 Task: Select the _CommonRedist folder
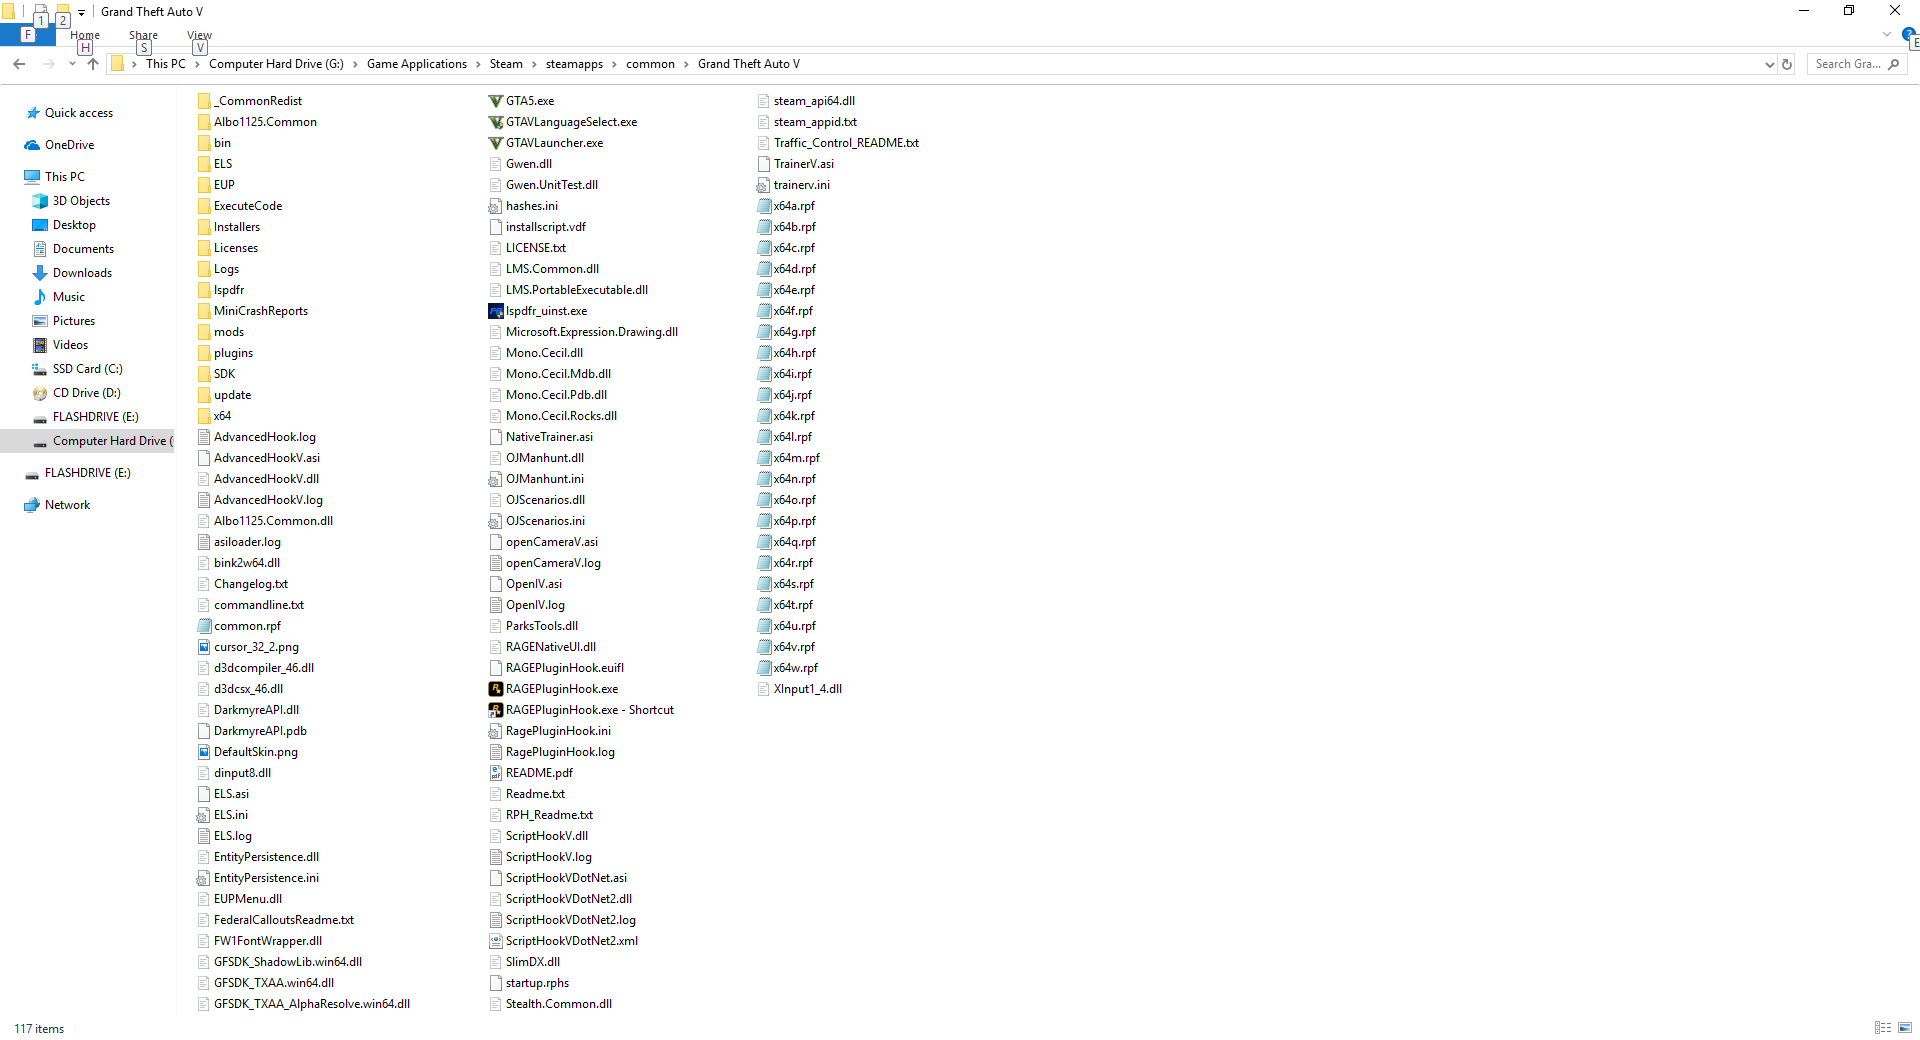250,101
